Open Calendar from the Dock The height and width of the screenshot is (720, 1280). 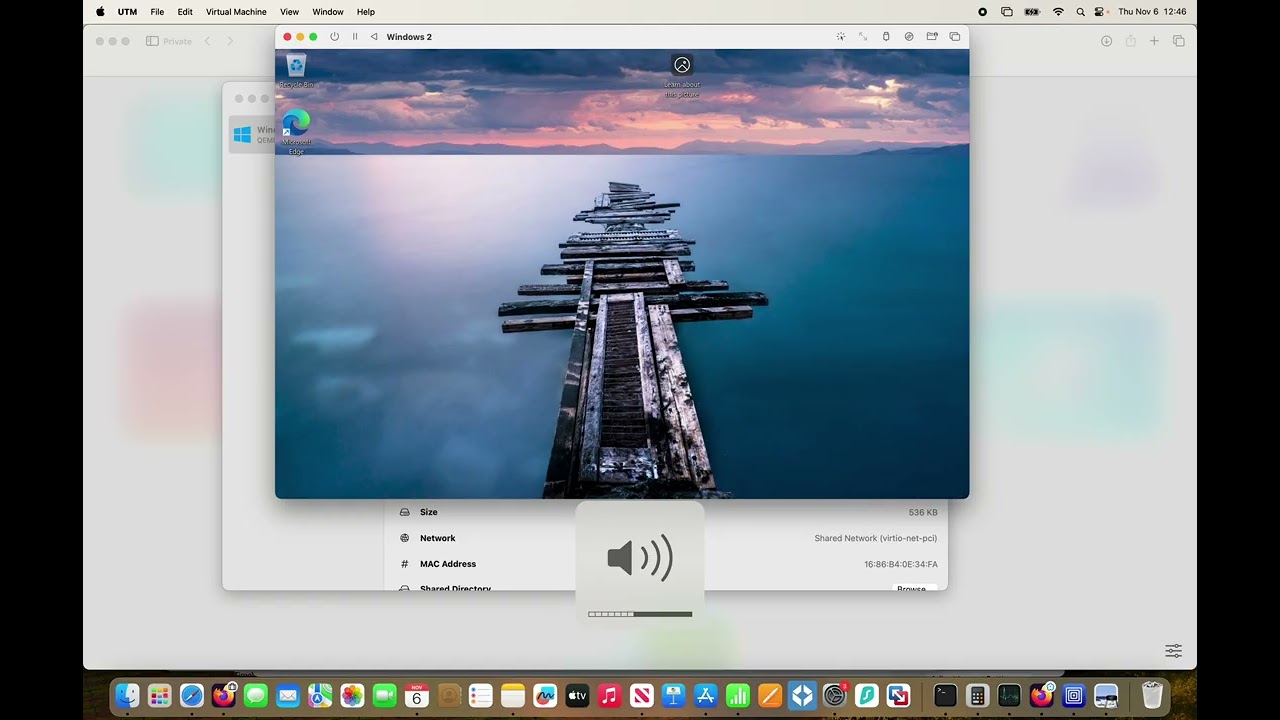coord(417,695)
